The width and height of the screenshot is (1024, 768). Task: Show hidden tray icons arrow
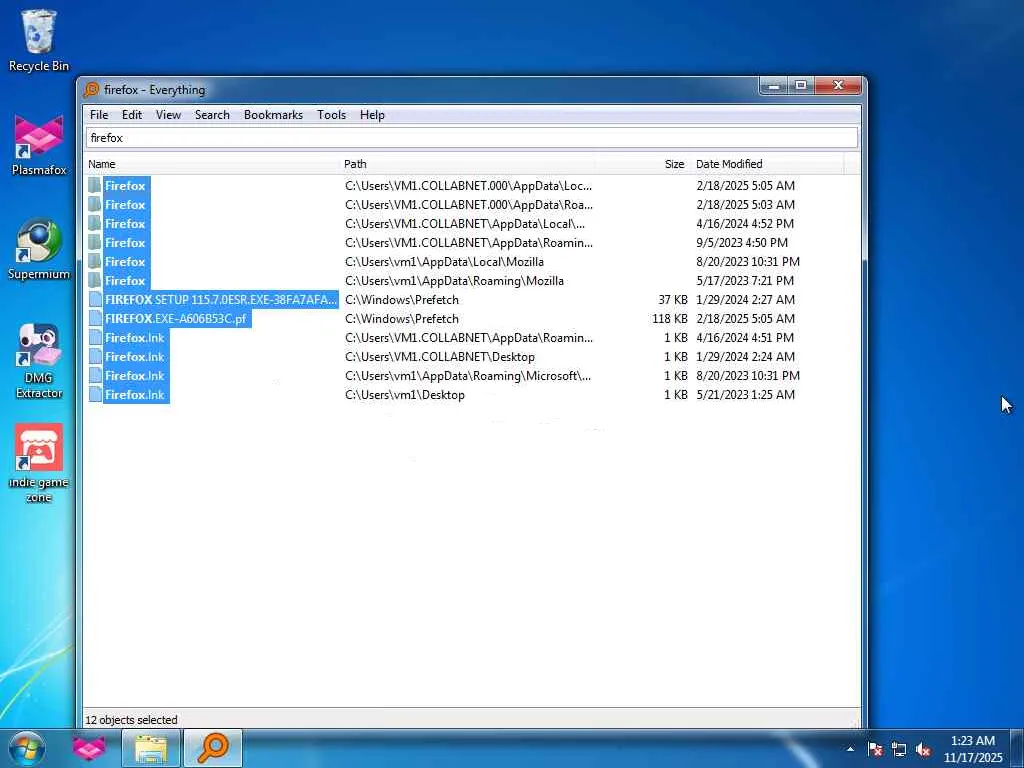[x=850, y=749]
